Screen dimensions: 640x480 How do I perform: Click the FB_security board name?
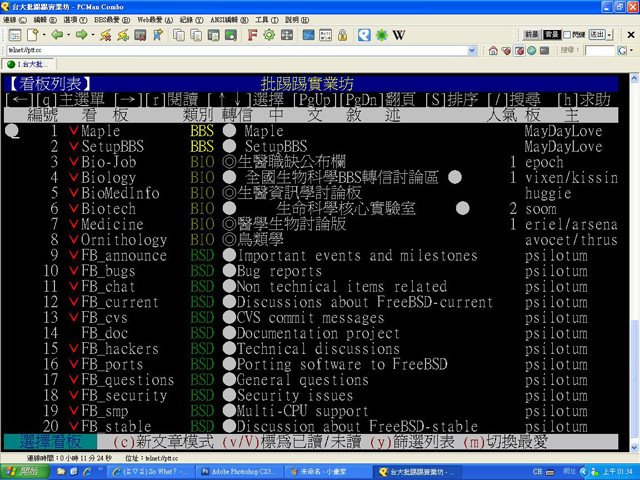(124, 396)
